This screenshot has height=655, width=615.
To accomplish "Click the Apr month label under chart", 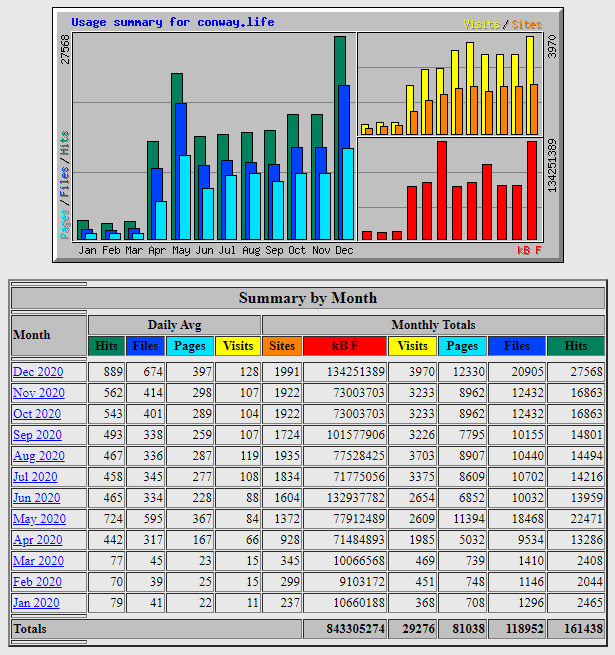I will coord(157,250).
